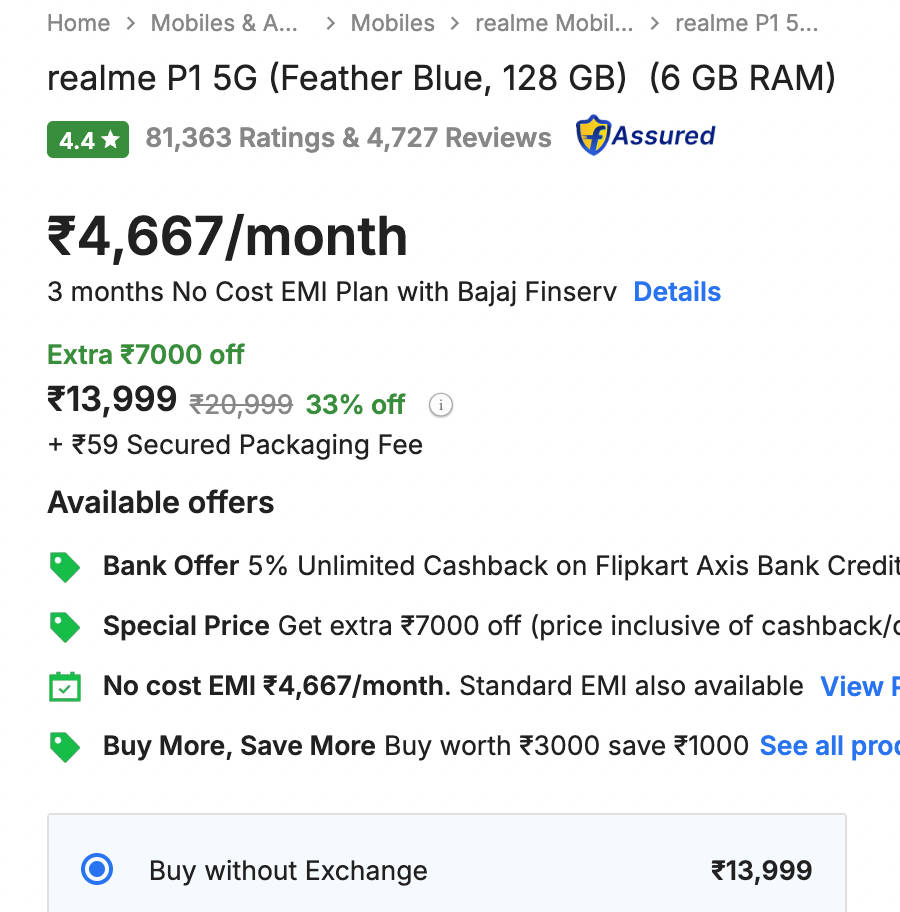Click the Buy More, Save More tag icon
This screenshot has height=912, width=900.
65,747
